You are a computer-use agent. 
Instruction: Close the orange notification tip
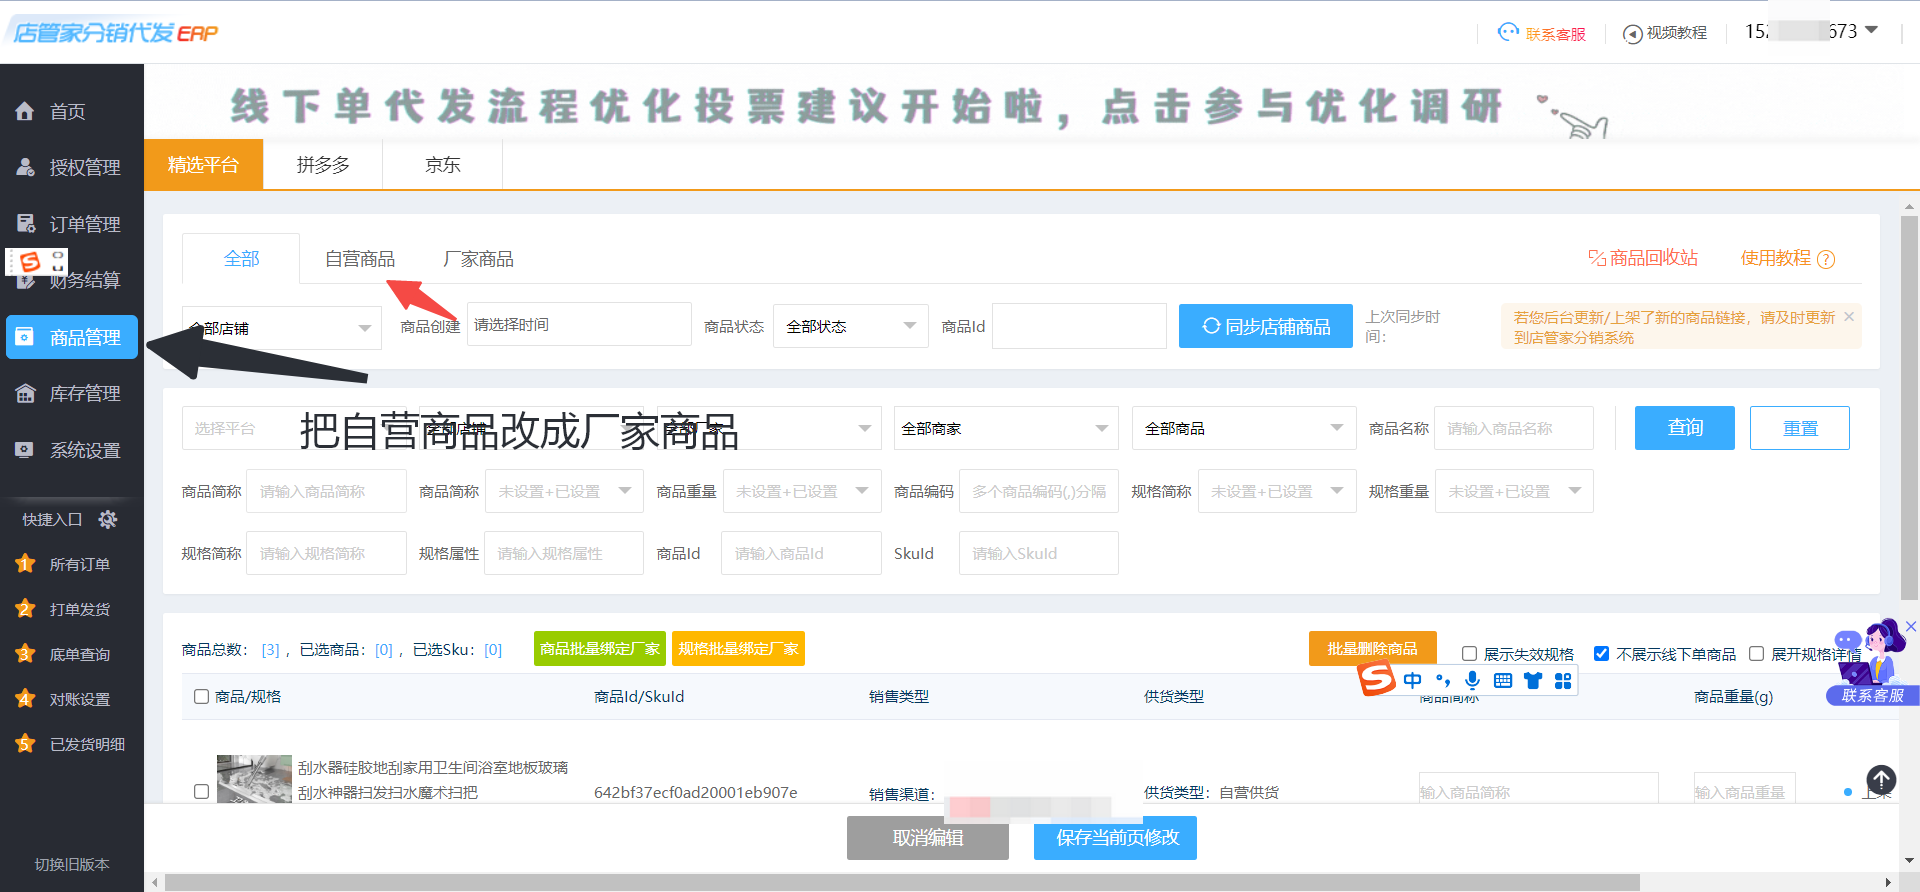coord(1849,317)
